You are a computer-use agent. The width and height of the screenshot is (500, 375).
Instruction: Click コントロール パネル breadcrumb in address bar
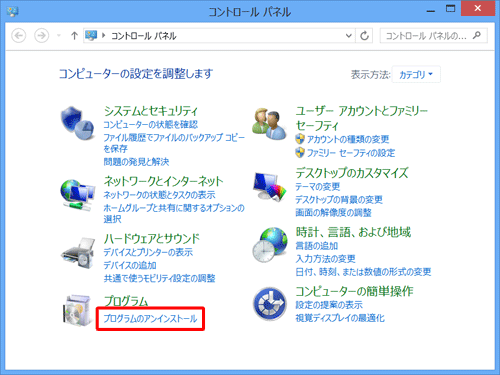coord(144,36)
